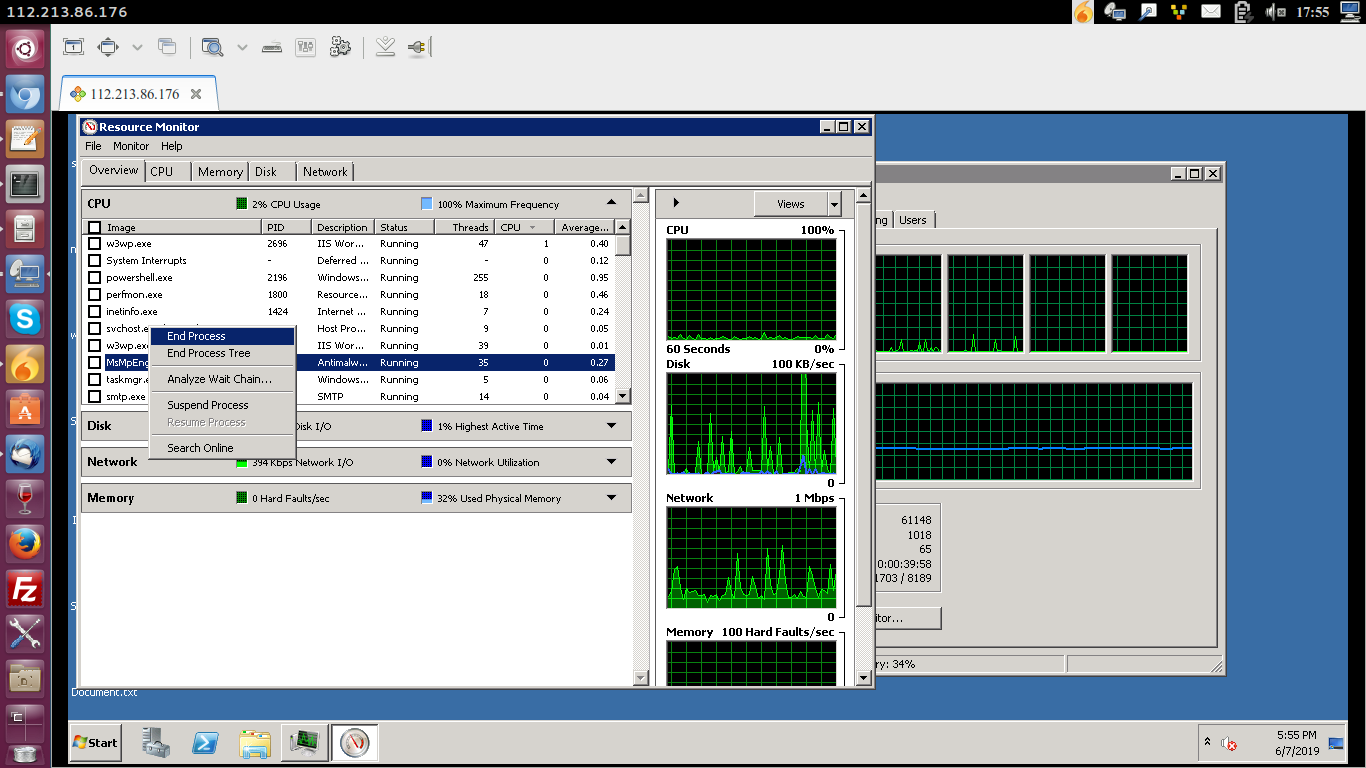Click the Remmina scaled mode toolbar icon

point(107,47)
